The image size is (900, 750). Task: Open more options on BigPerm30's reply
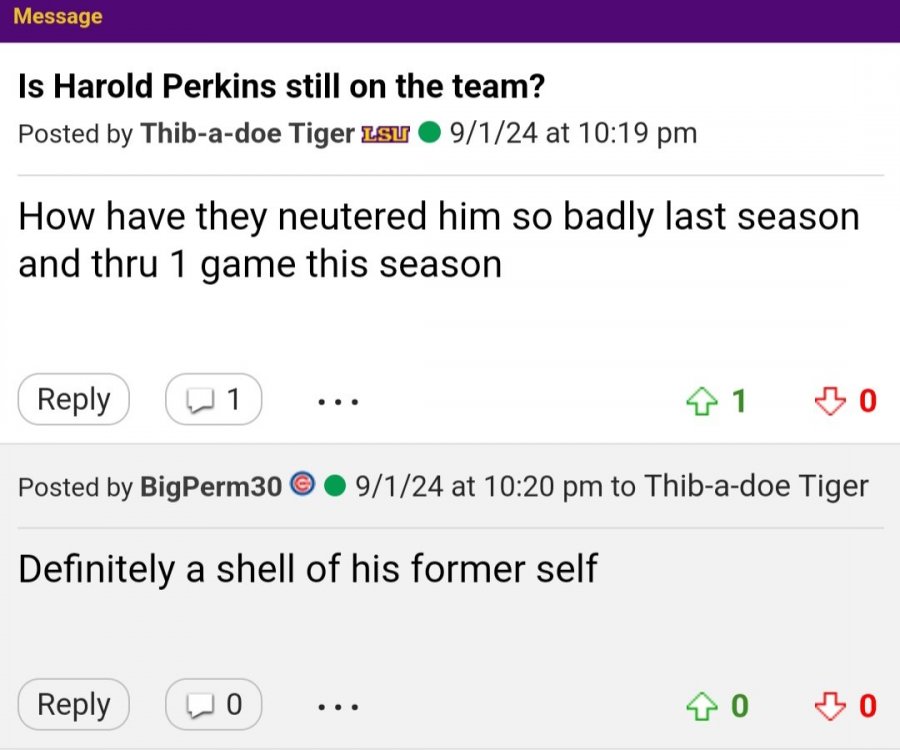(x=338, y=707)
